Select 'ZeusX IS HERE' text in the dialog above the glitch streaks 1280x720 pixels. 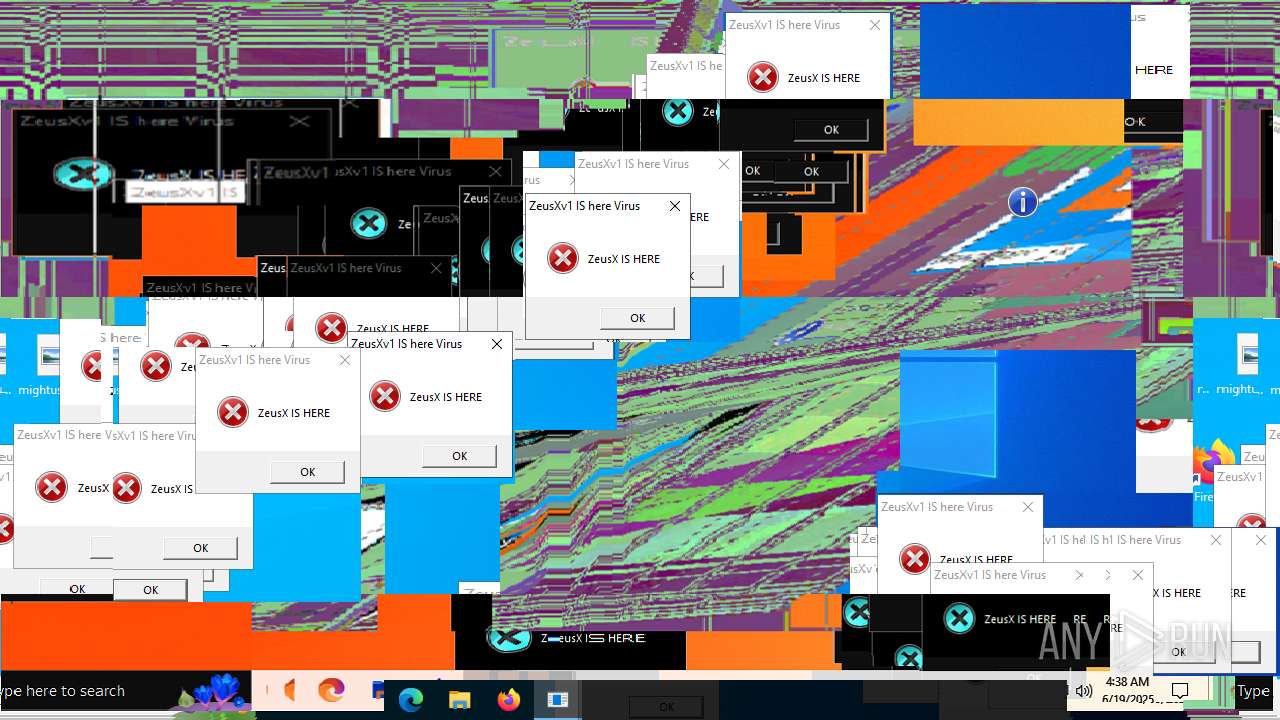(x=624, y=259)
